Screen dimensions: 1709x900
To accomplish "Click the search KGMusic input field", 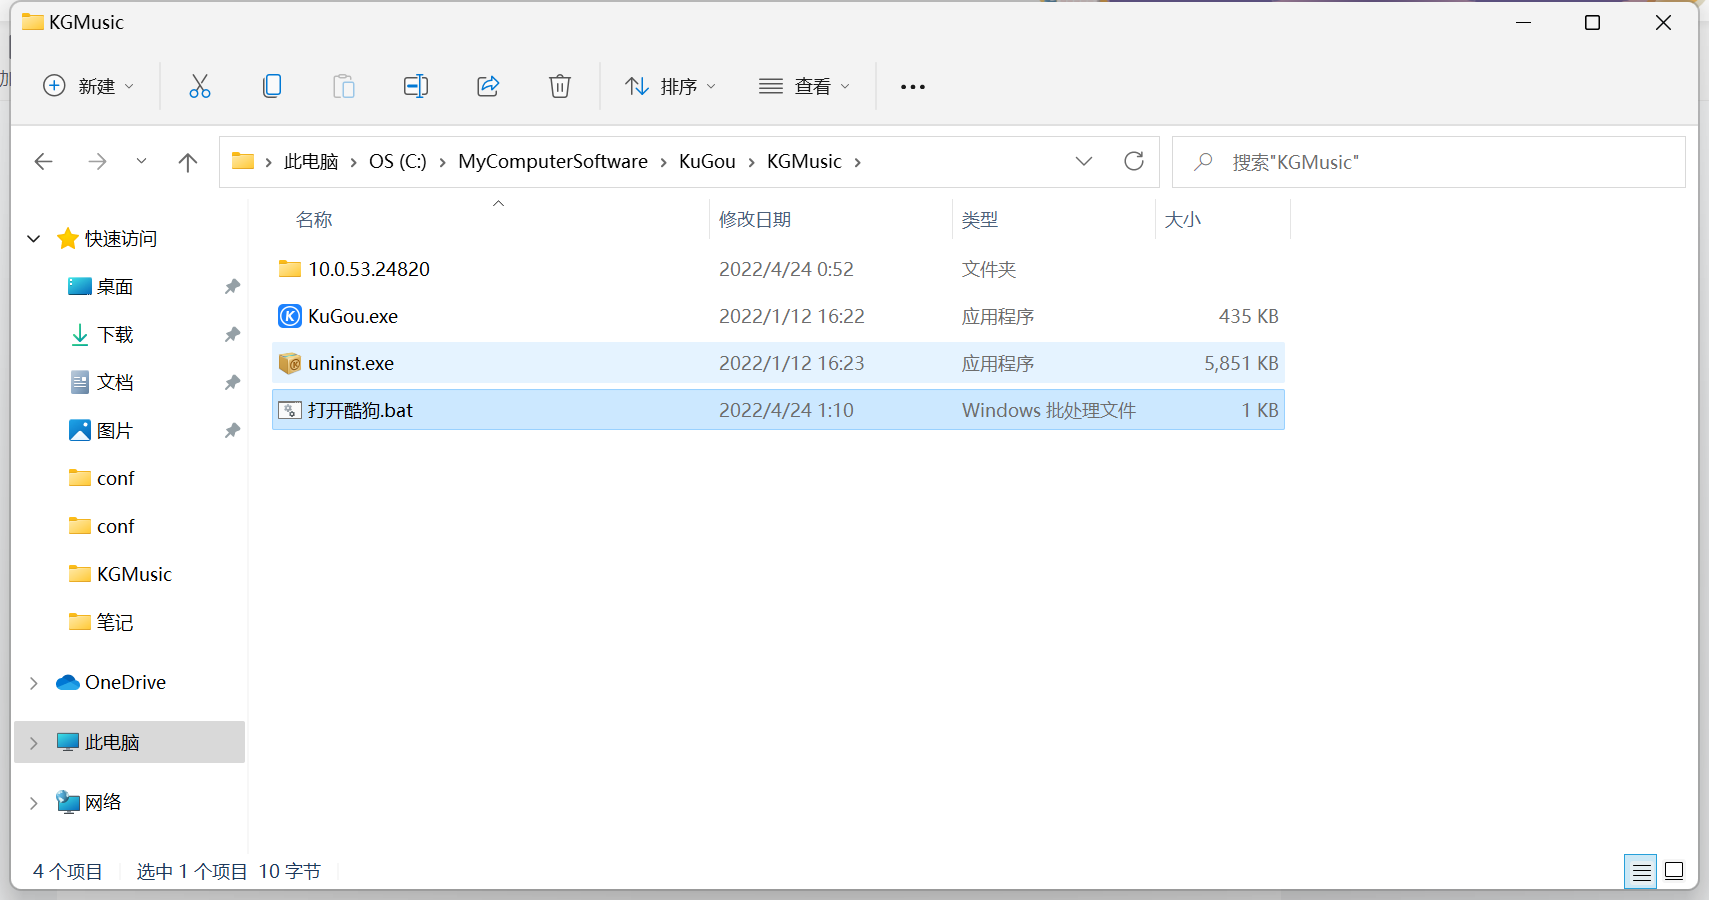I will pyautogui.click(x=1428, y=162).
